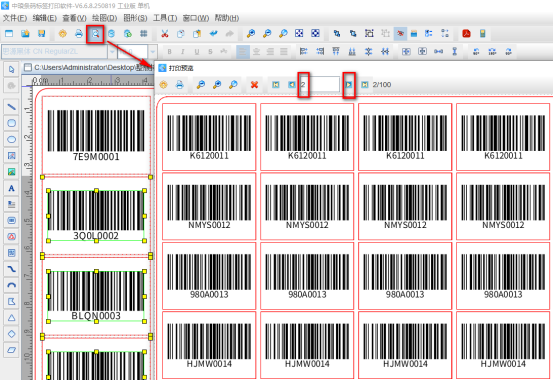The height and width of the screenshot is (380, 554).
Task: Click the printer icon in the print preview toolbar
Action: tap(179, 84)
